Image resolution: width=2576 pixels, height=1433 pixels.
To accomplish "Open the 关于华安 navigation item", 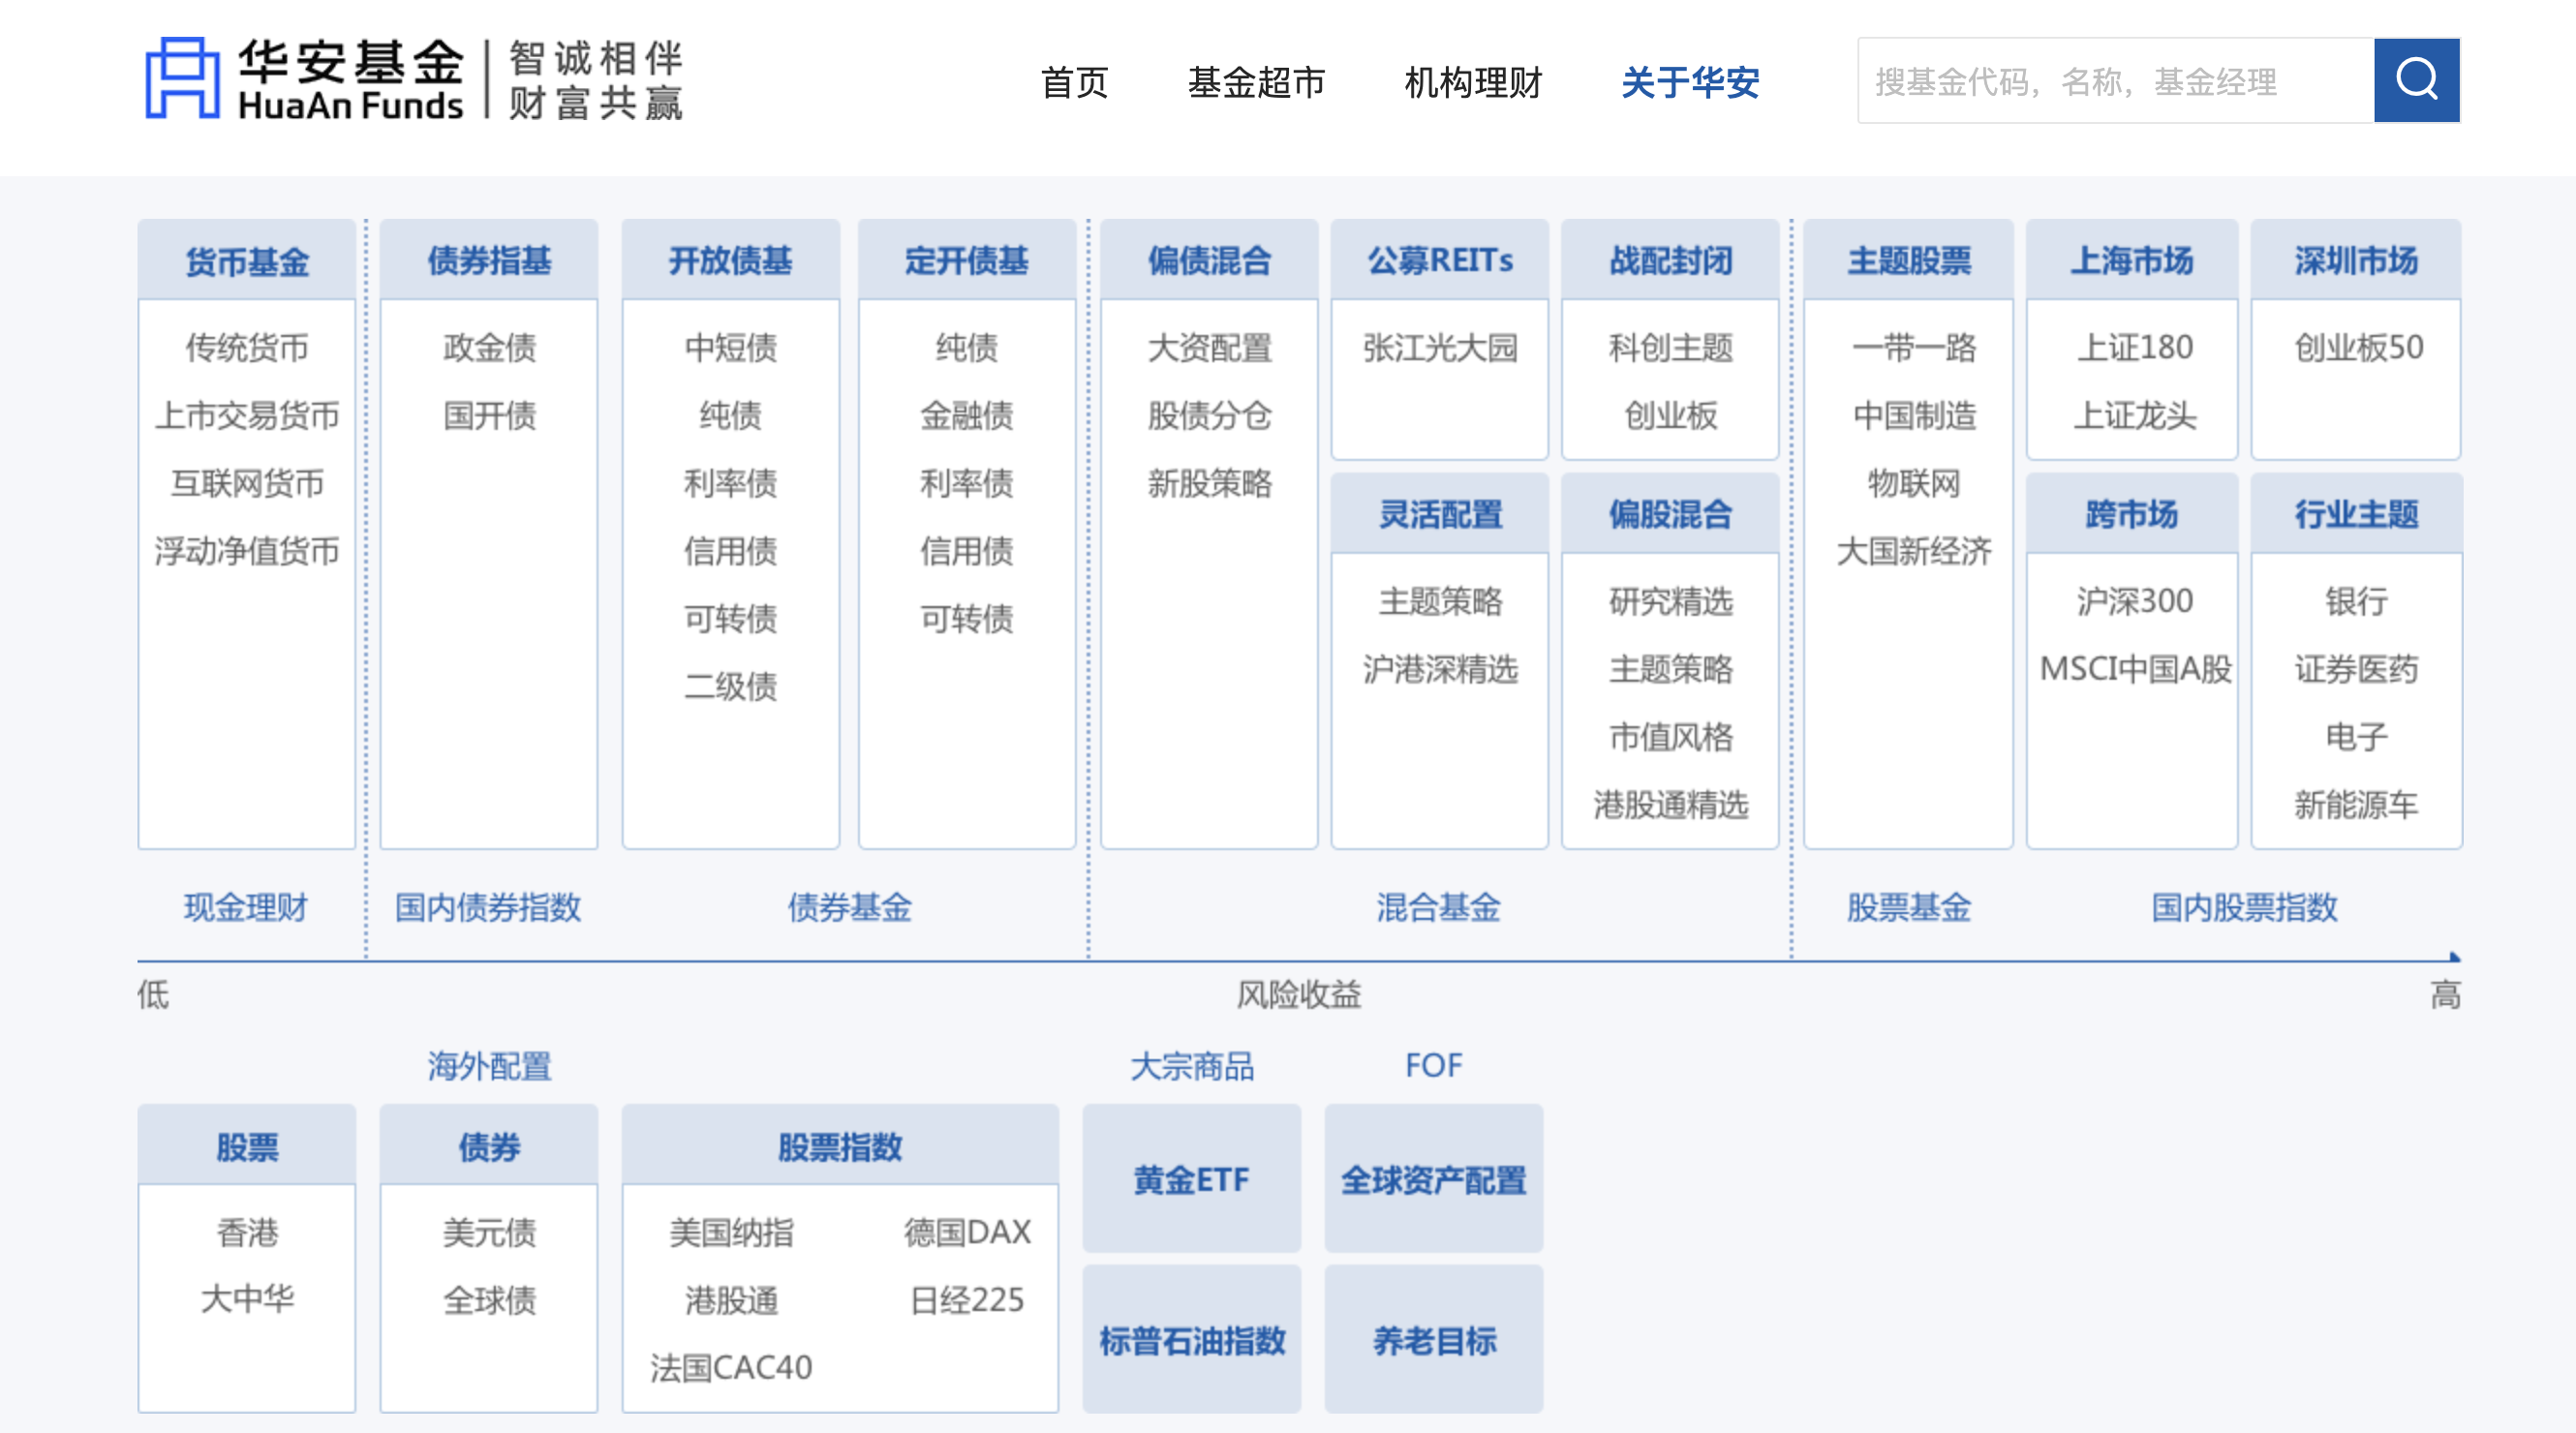I will point(1689,82).
